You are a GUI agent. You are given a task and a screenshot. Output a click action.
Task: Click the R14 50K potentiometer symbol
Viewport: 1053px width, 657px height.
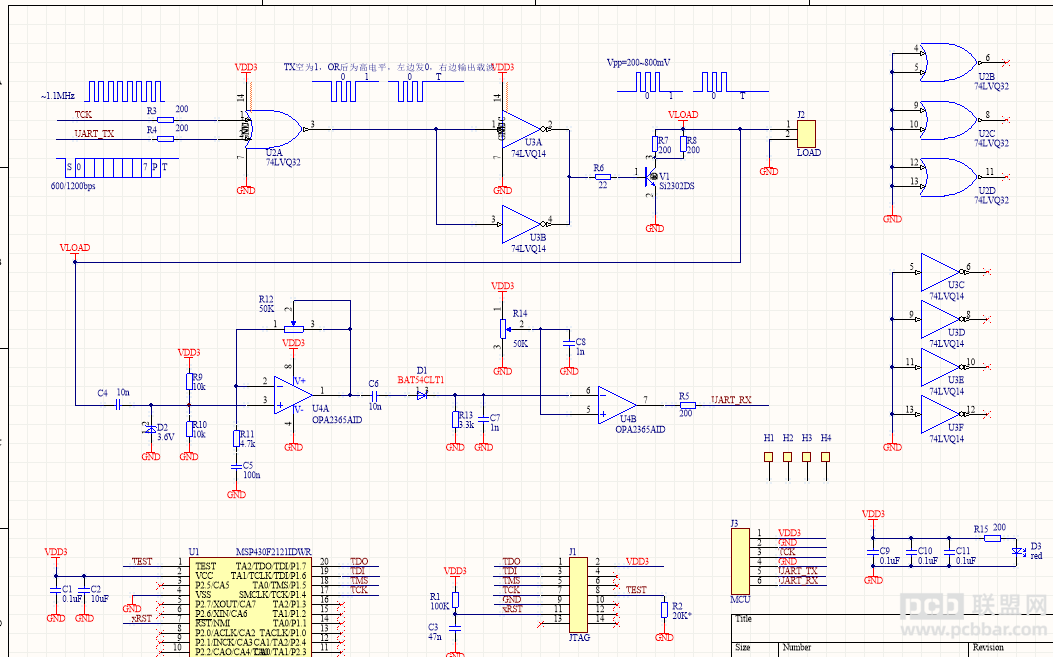coord(503,328)
